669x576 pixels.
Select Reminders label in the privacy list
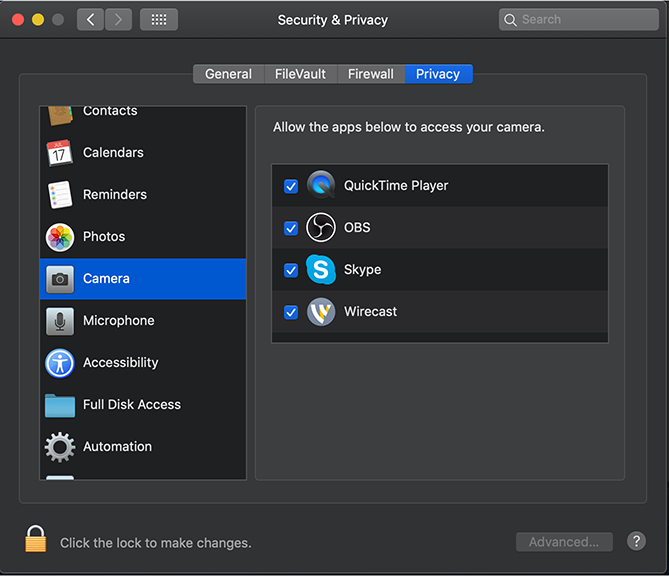[115, 195]
